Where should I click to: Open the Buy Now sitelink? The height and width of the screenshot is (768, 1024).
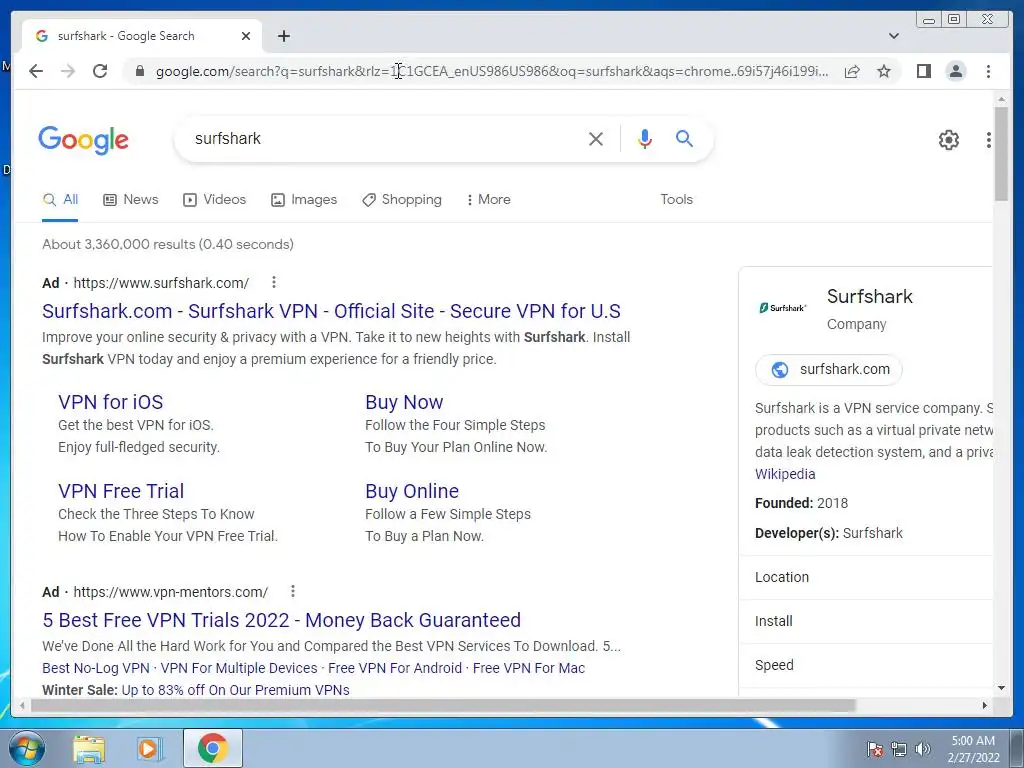click(404, 402)
